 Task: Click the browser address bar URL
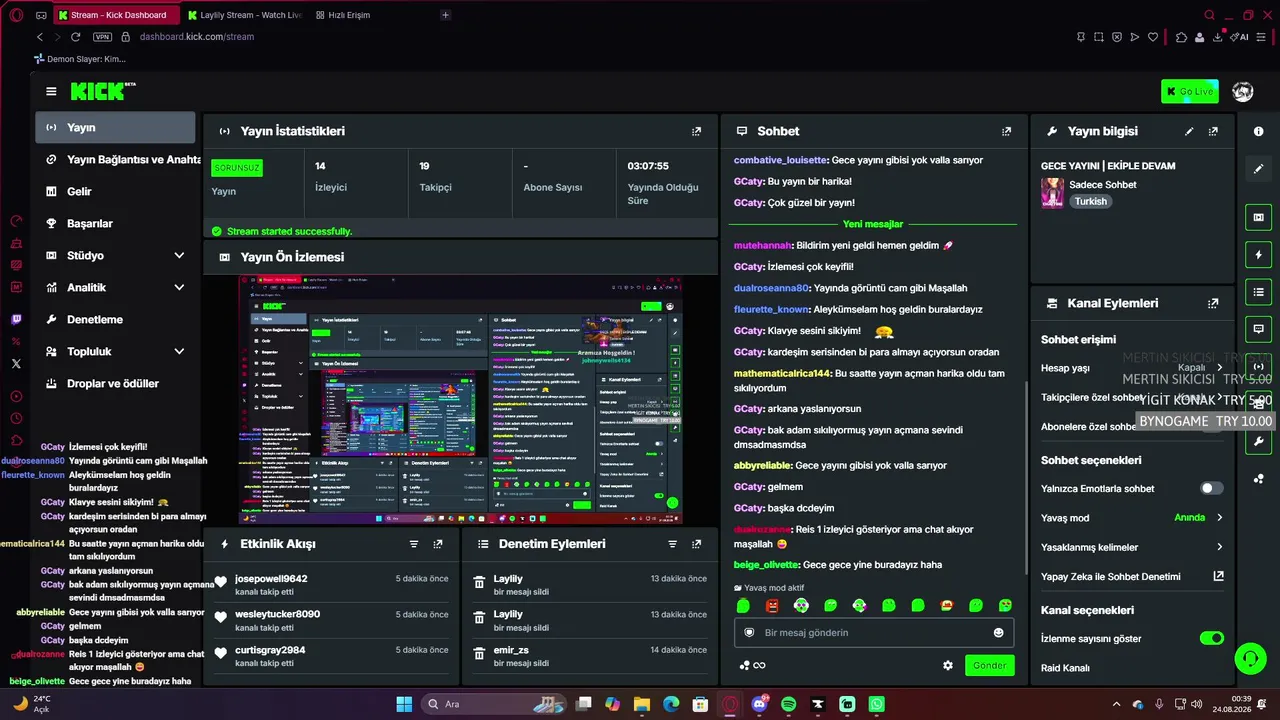[197, 37]
